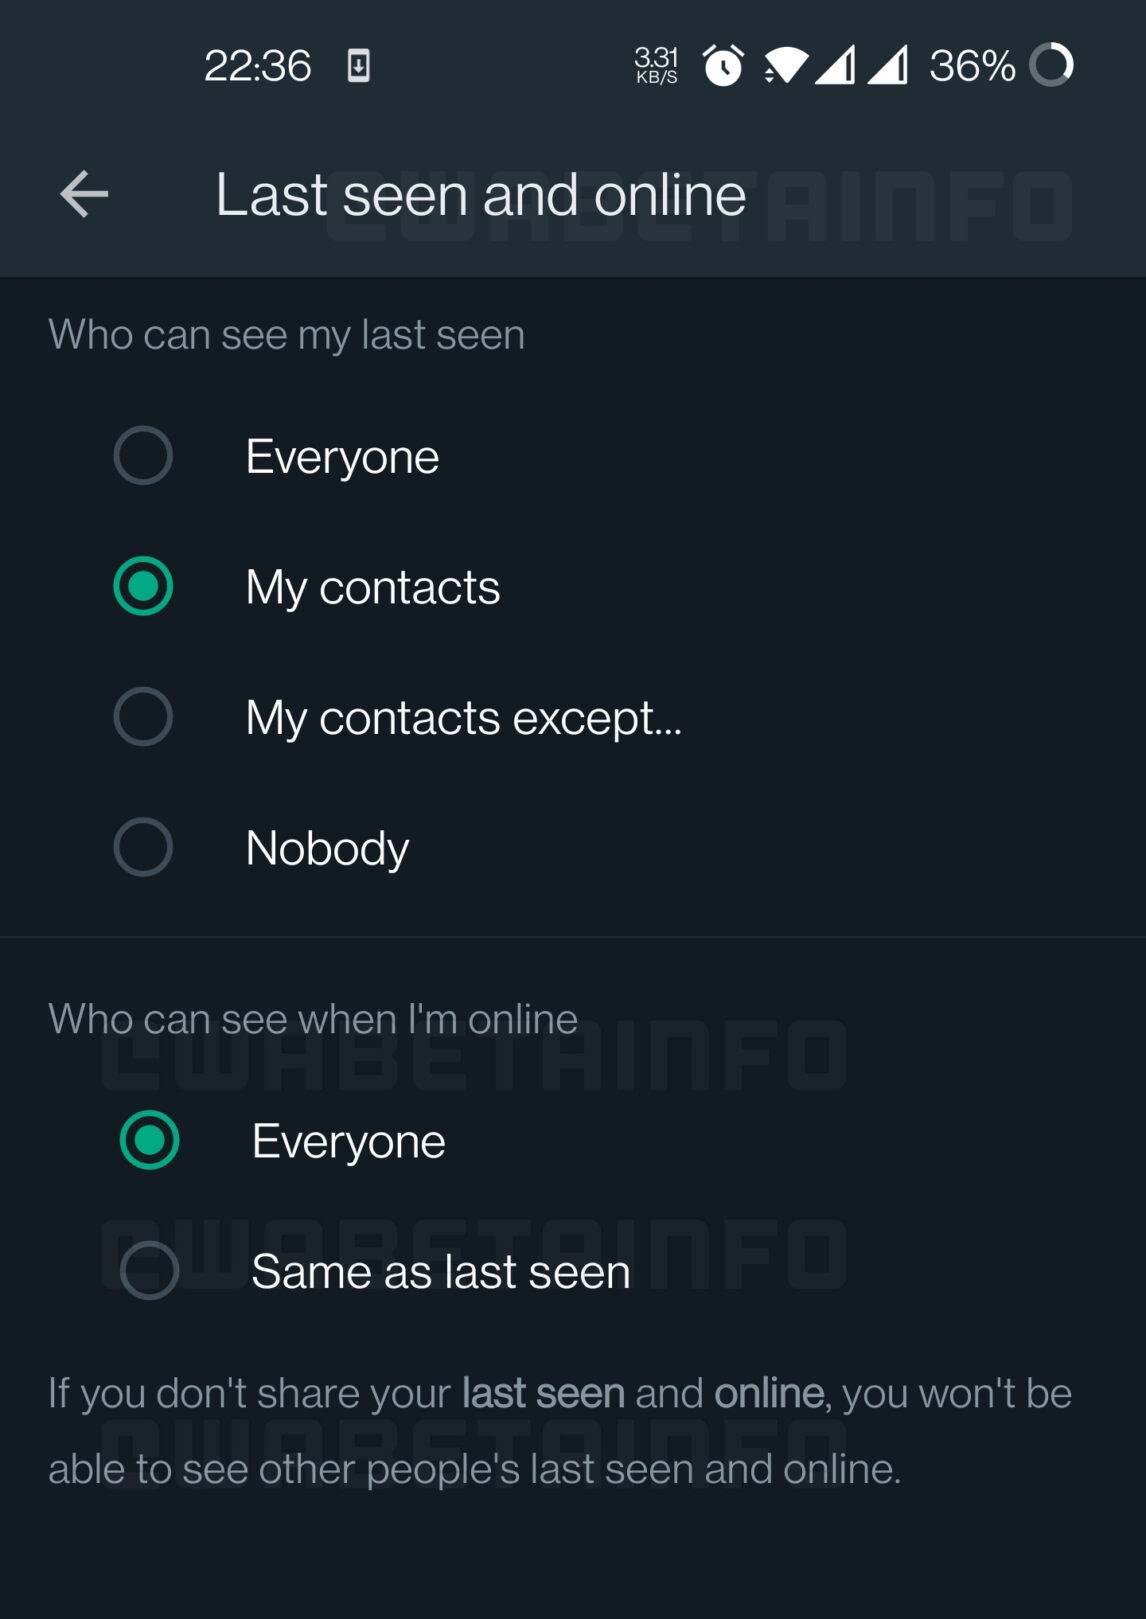Image resolution: width=1146 pixels, height=1619 pixels.
Task: Tap the back arrow icon
Action: [84, 194]
